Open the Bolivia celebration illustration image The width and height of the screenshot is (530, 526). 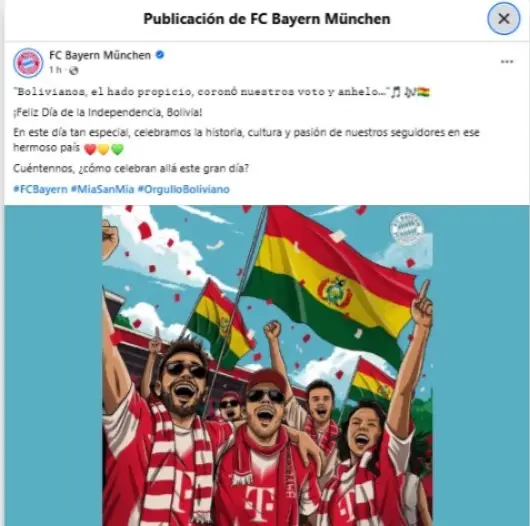(x=267, y=365)
